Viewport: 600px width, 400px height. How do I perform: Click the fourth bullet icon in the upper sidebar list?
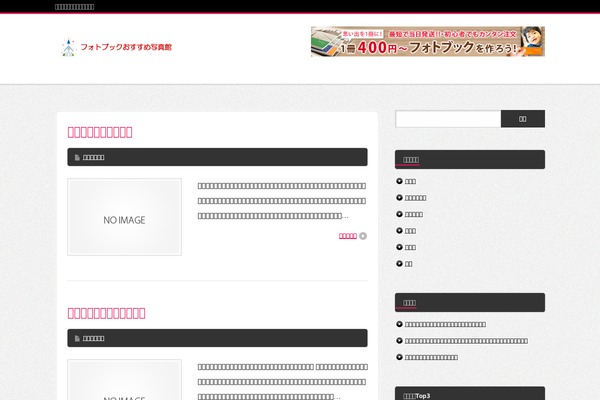tap(399, 230)
